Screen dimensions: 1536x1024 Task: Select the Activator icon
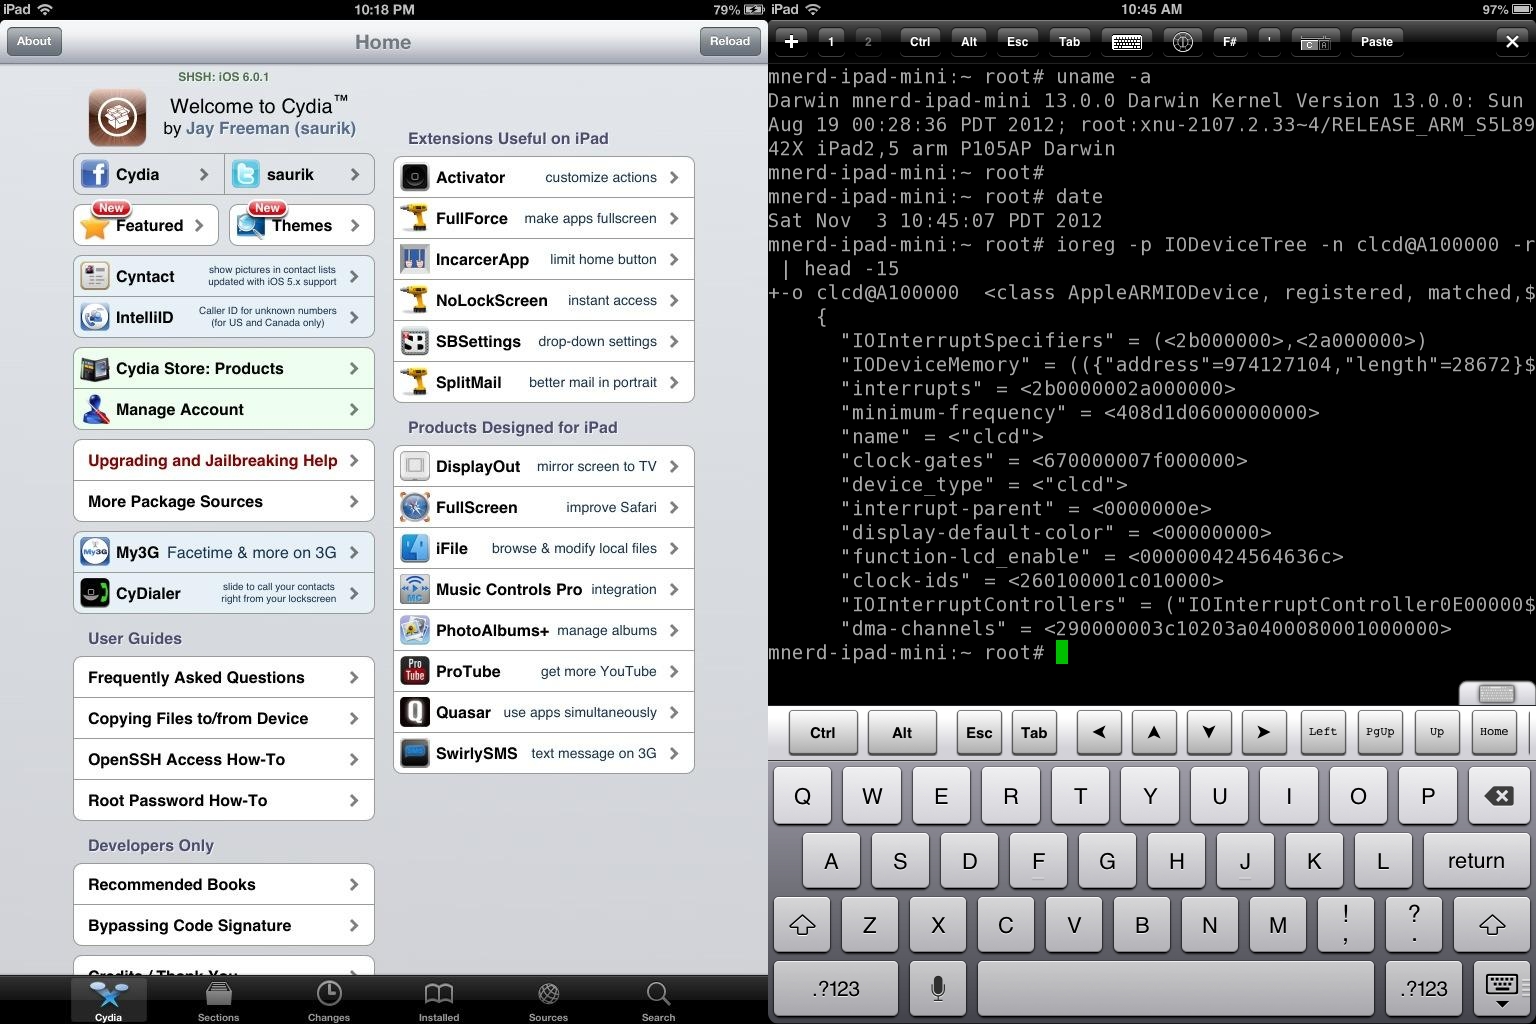pyautogui.click(x=415, y=177)
